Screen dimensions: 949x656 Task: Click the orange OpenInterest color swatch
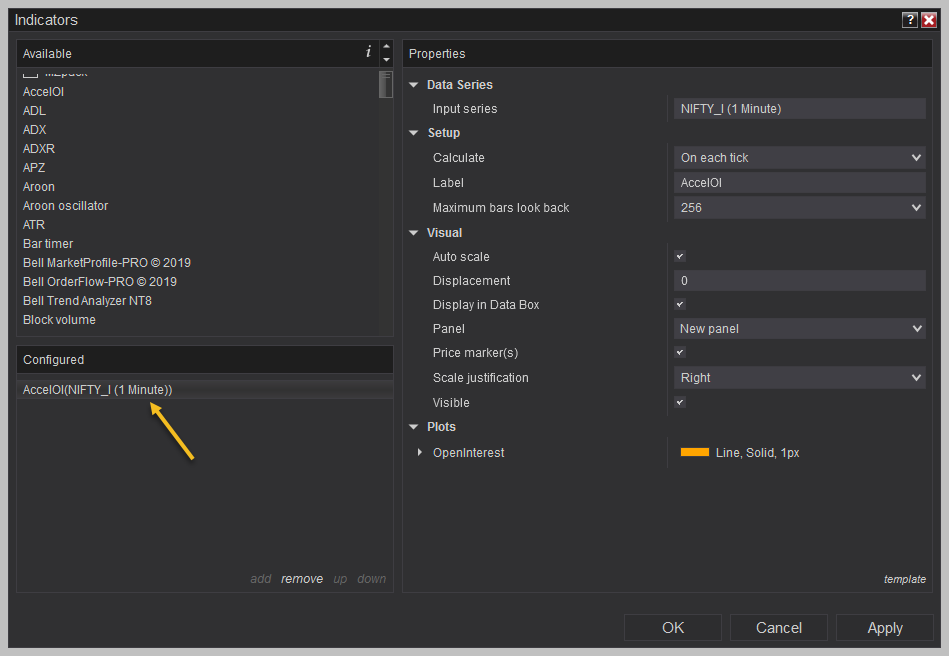pyautogui.click(x=694, y=452)
